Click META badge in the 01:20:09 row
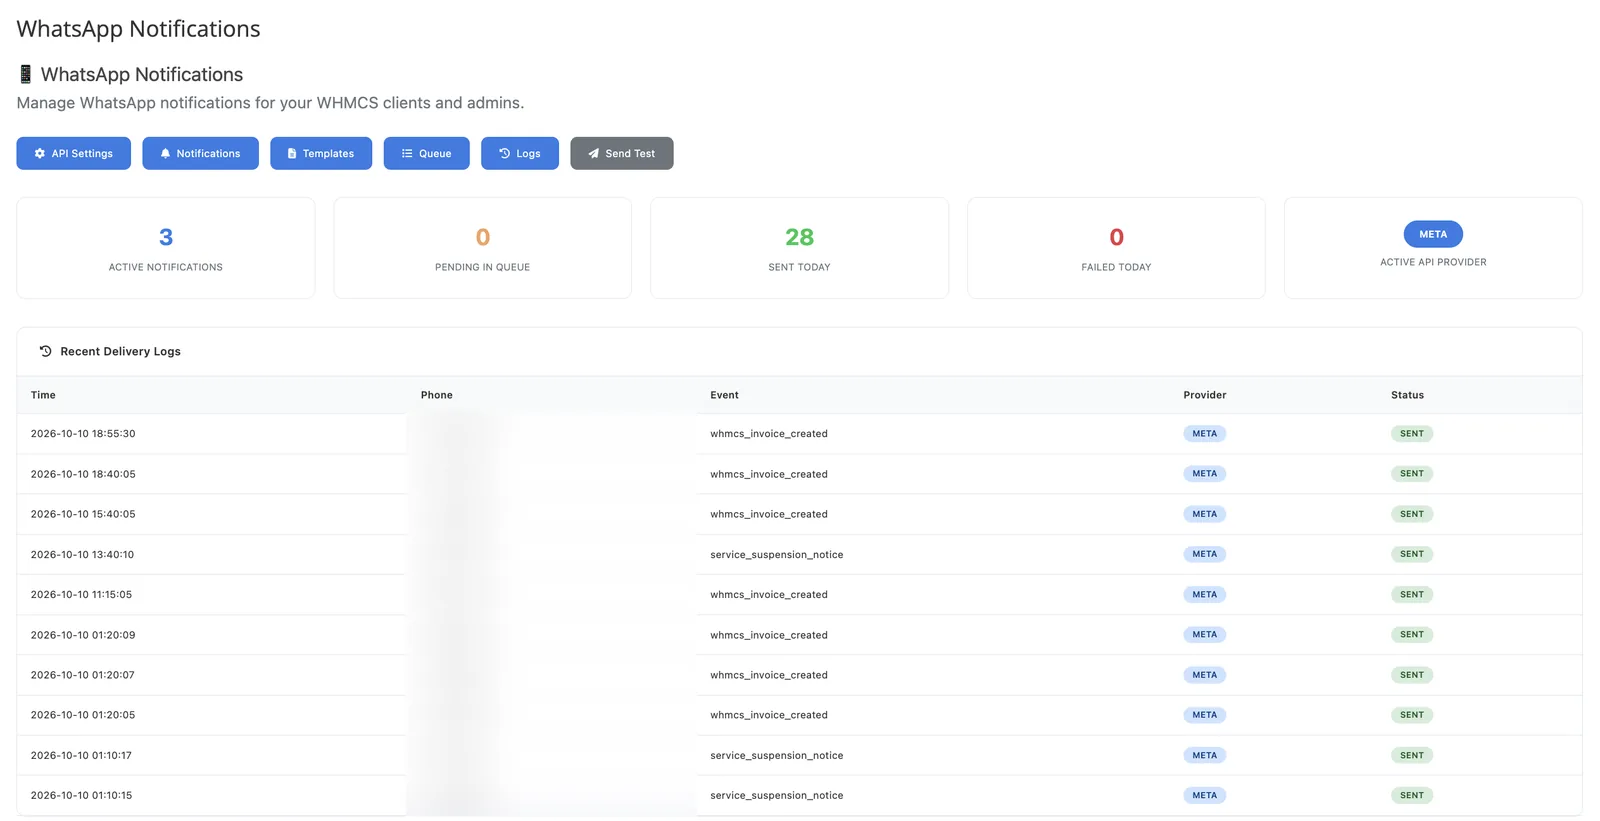Image resolution: width=1600 pixels, height=821 pixels. pyautogui.click(x=1205, y=635)
